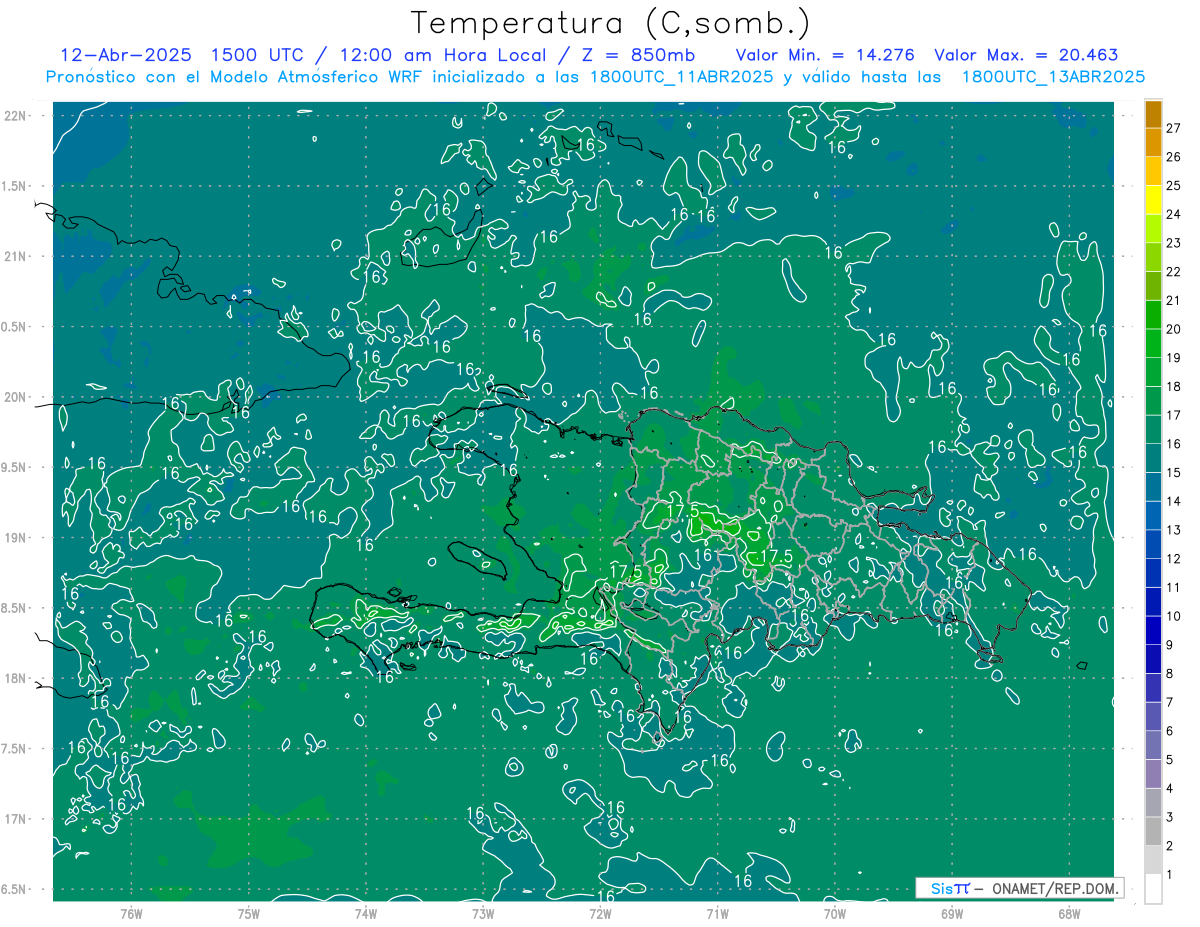
Task: Click the '76W' longitude axis label
Action: (x=131, y=913)
